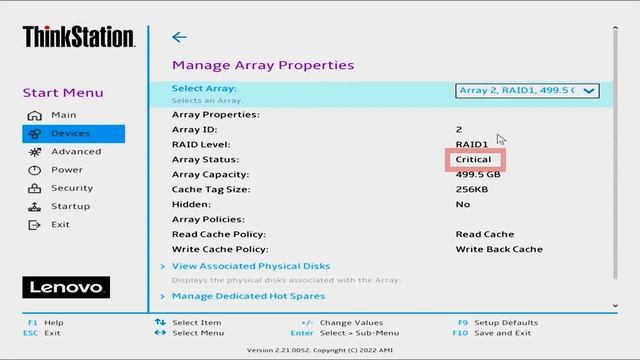Click the Power clock icon
This screenshot has height=360, width=640.
34,170
